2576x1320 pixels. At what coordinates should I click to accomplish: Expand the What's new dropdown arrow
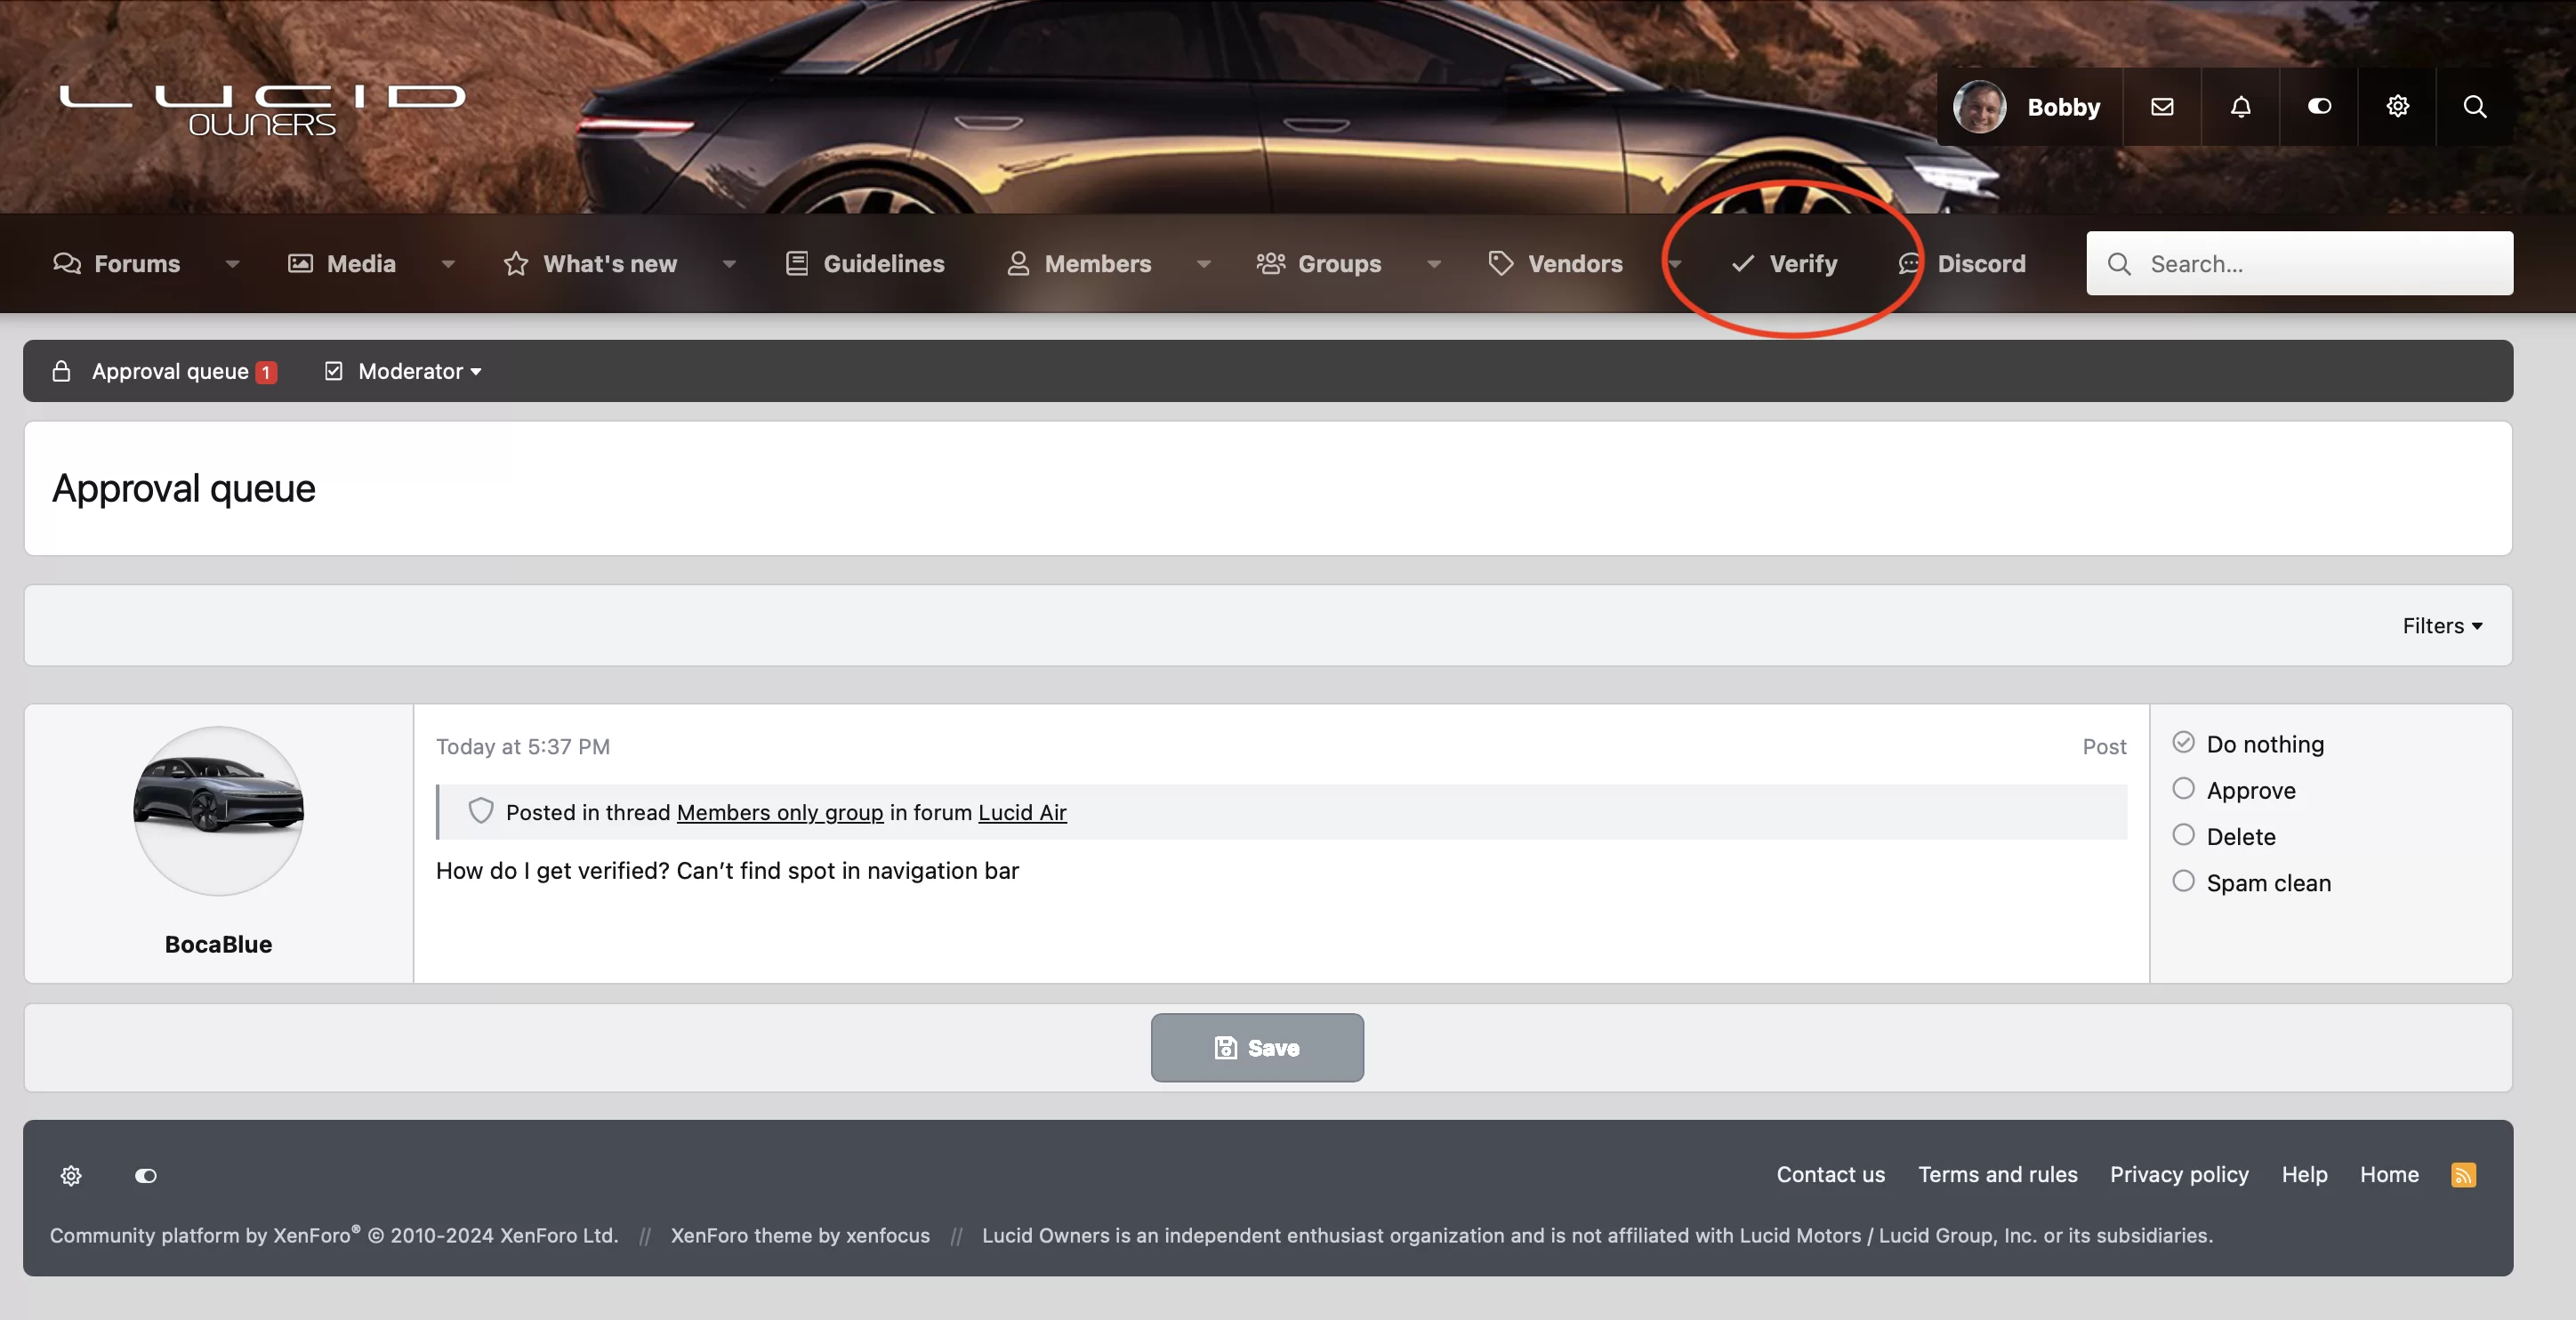click(729, 264)
